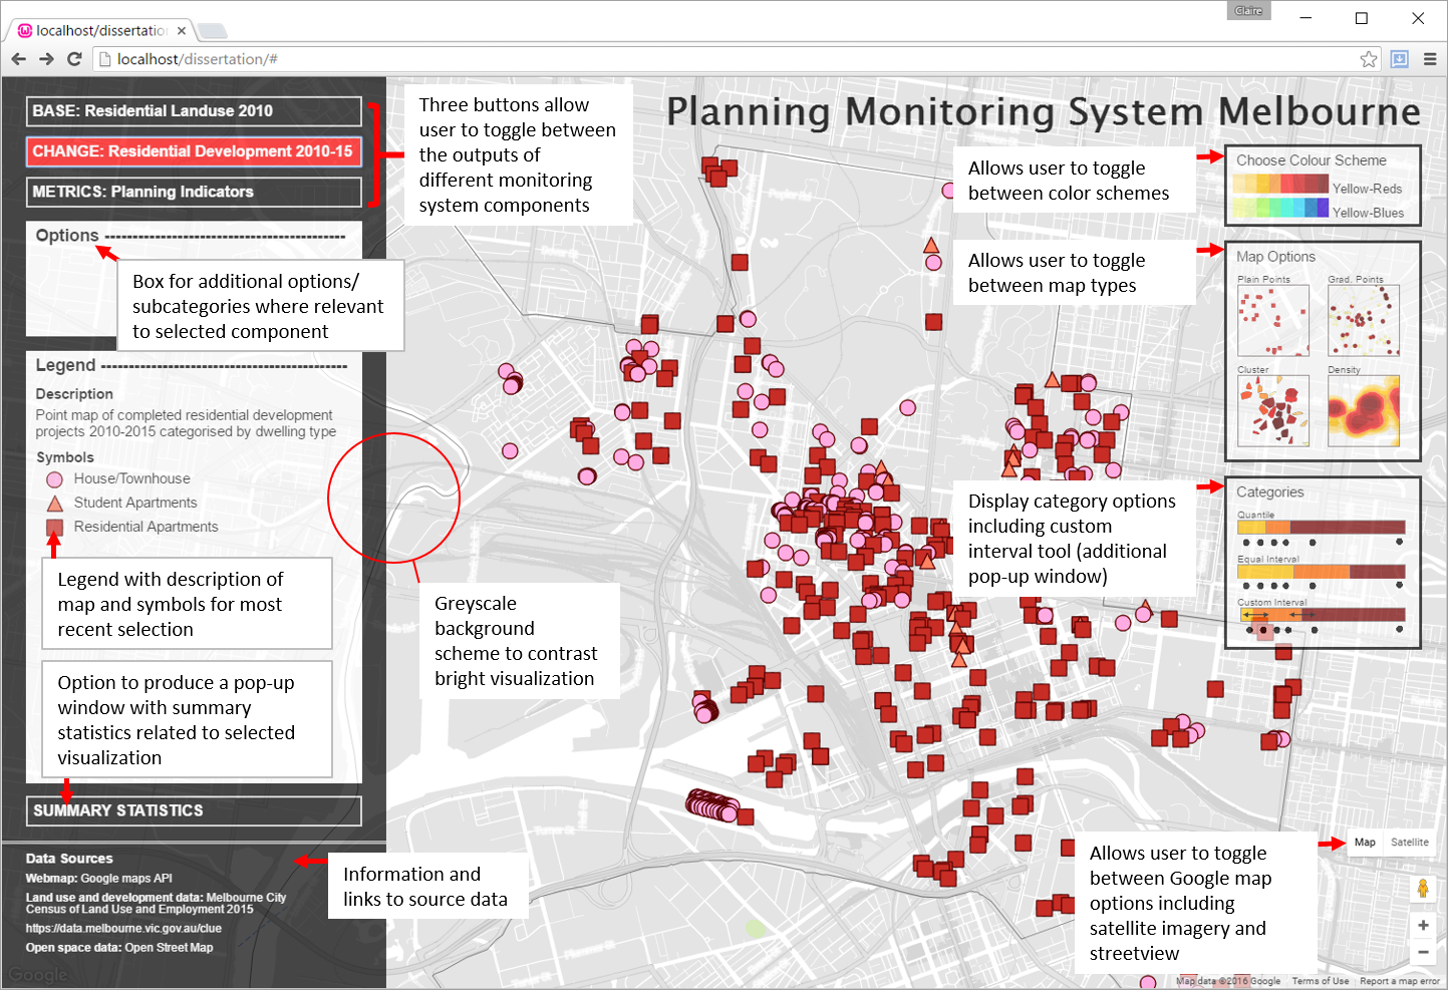
Task: Switch to the Cluster map type
Action: [1273, 411]
